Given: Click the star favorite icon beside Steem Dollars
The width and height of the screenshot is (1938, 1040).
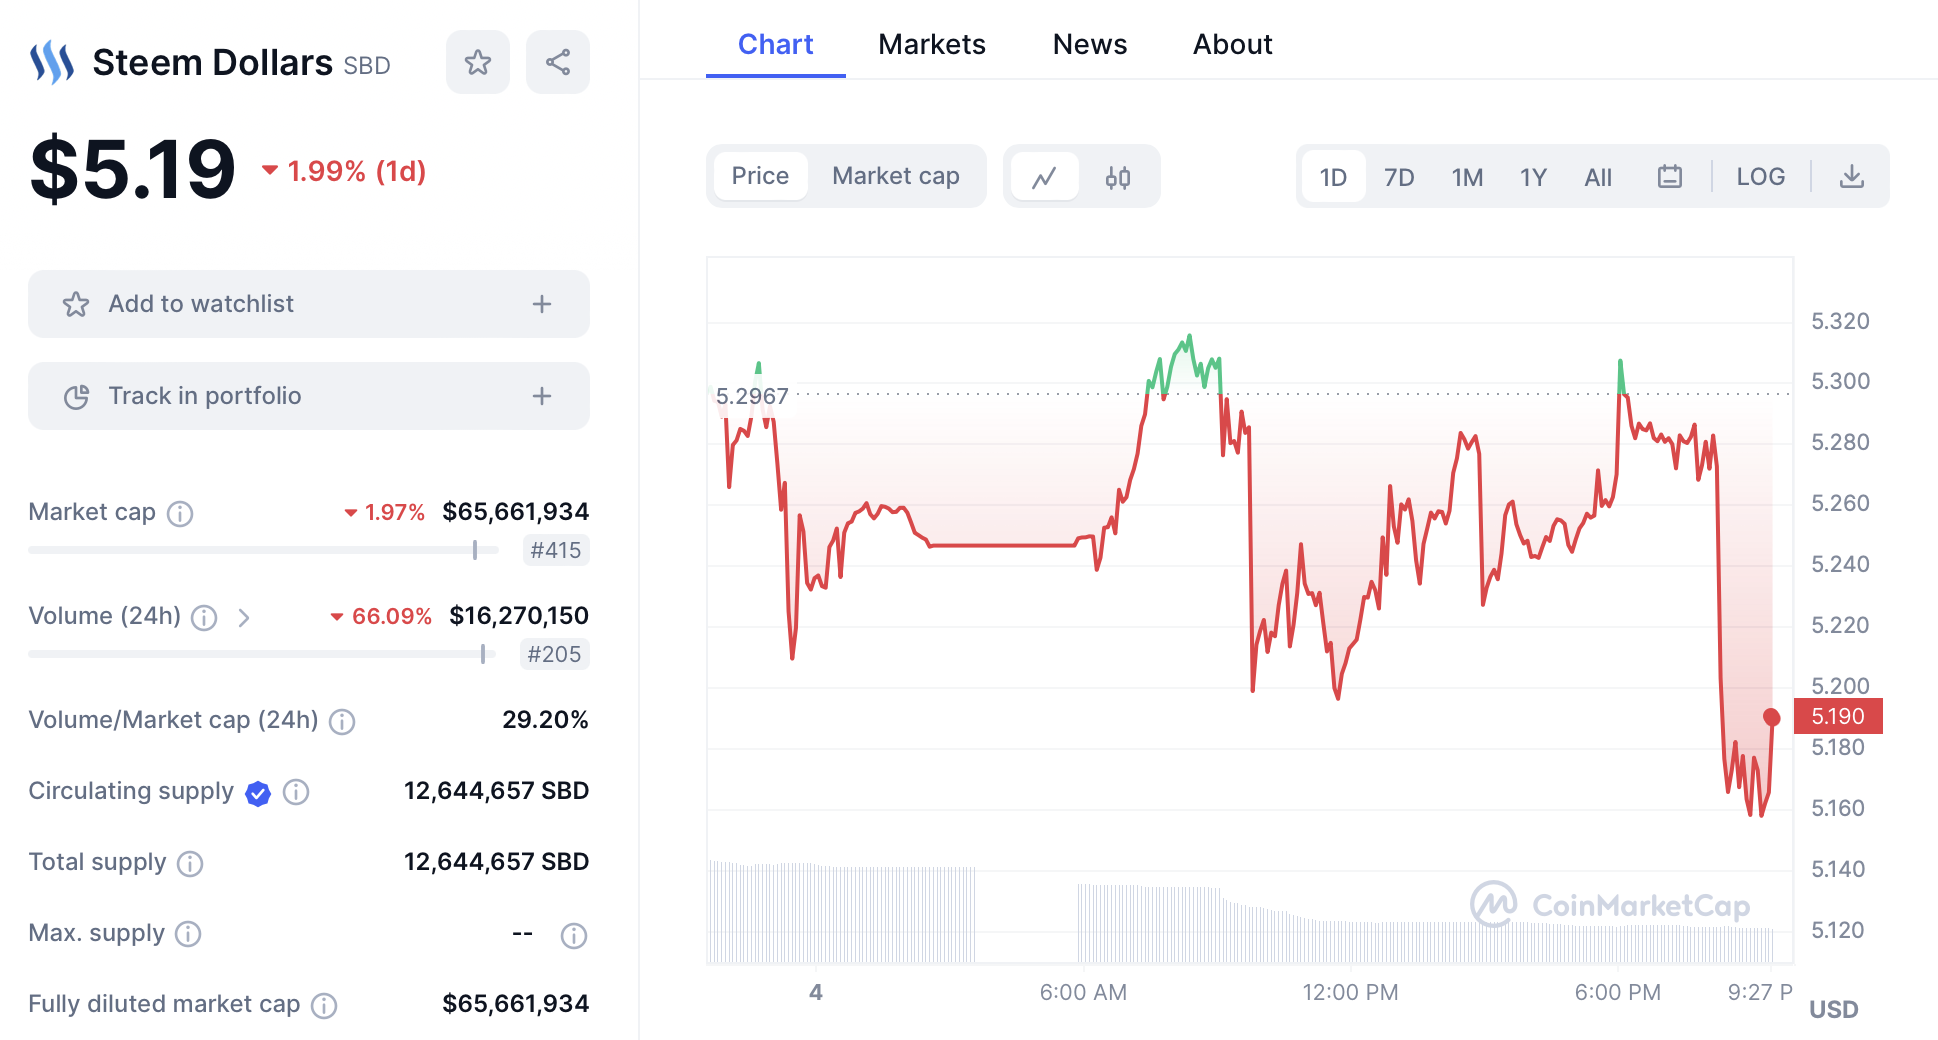Looking at the screenshot, I should [x=478, y=62].
